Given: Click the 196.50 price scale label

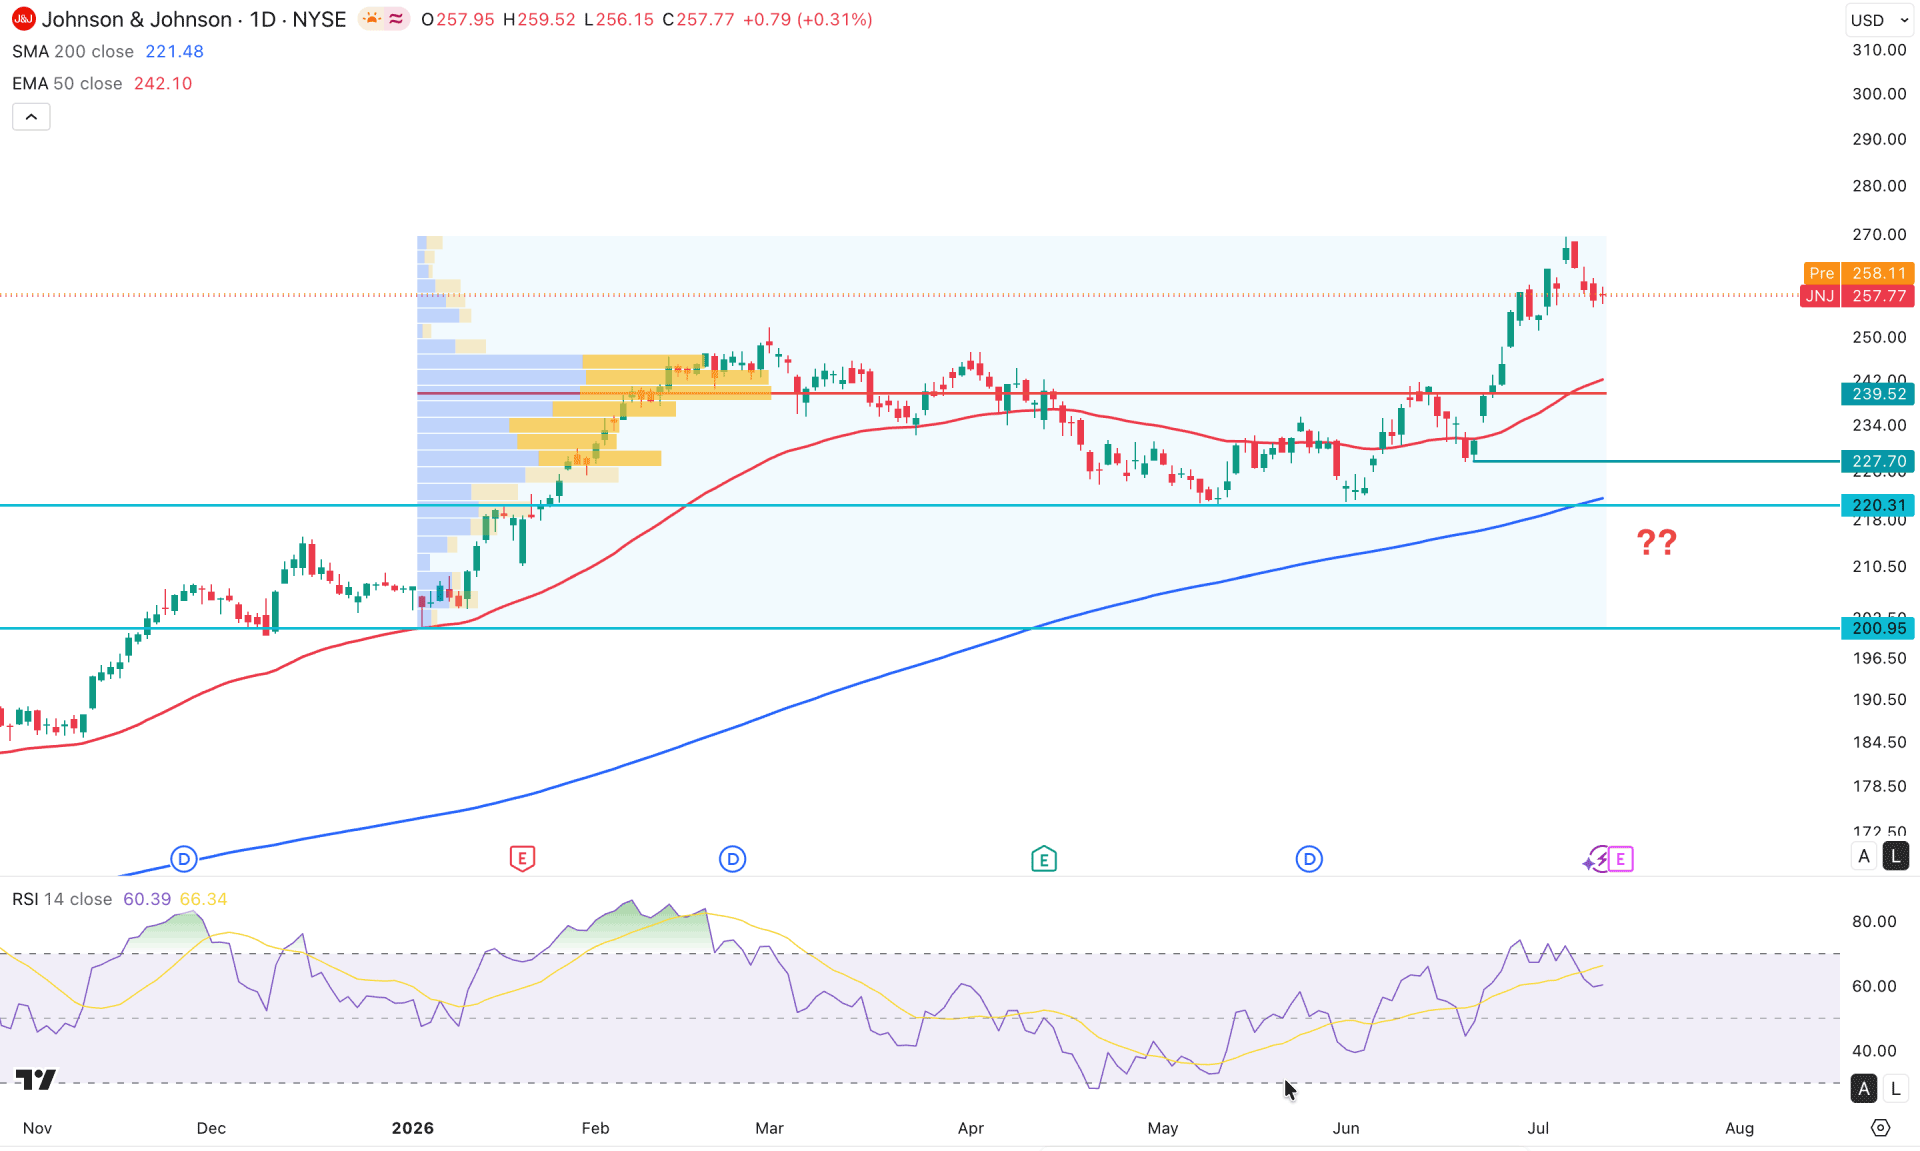Looking at the screenshot, I should click(x=1879, y=658).
